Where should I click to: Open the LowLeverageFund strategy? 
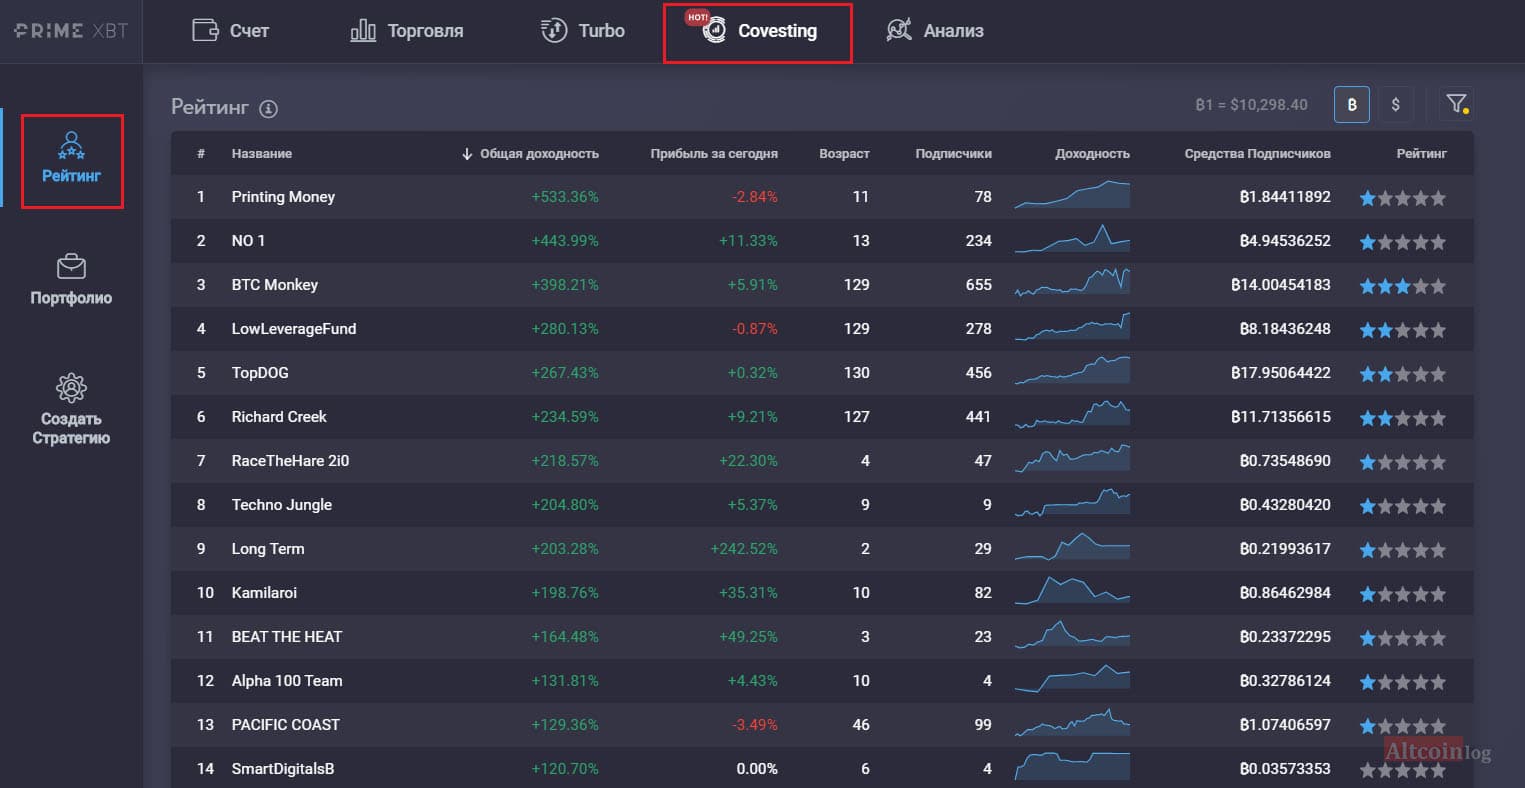(x=293, y=329)
